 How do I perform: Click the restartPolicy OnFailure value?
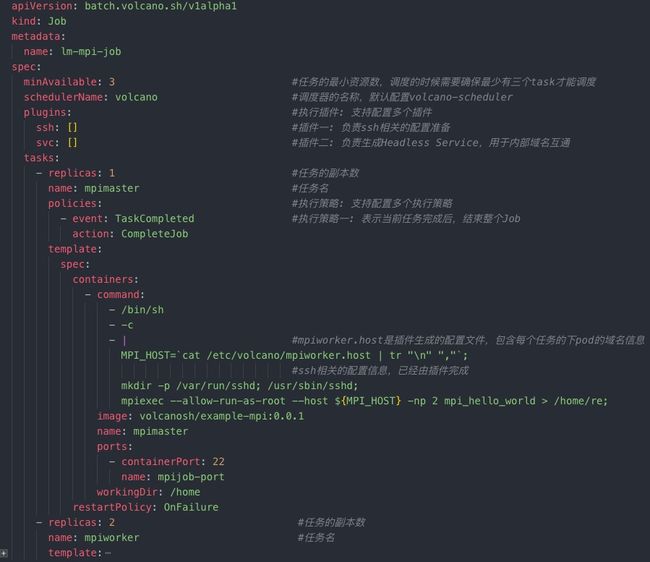[191, 507]
